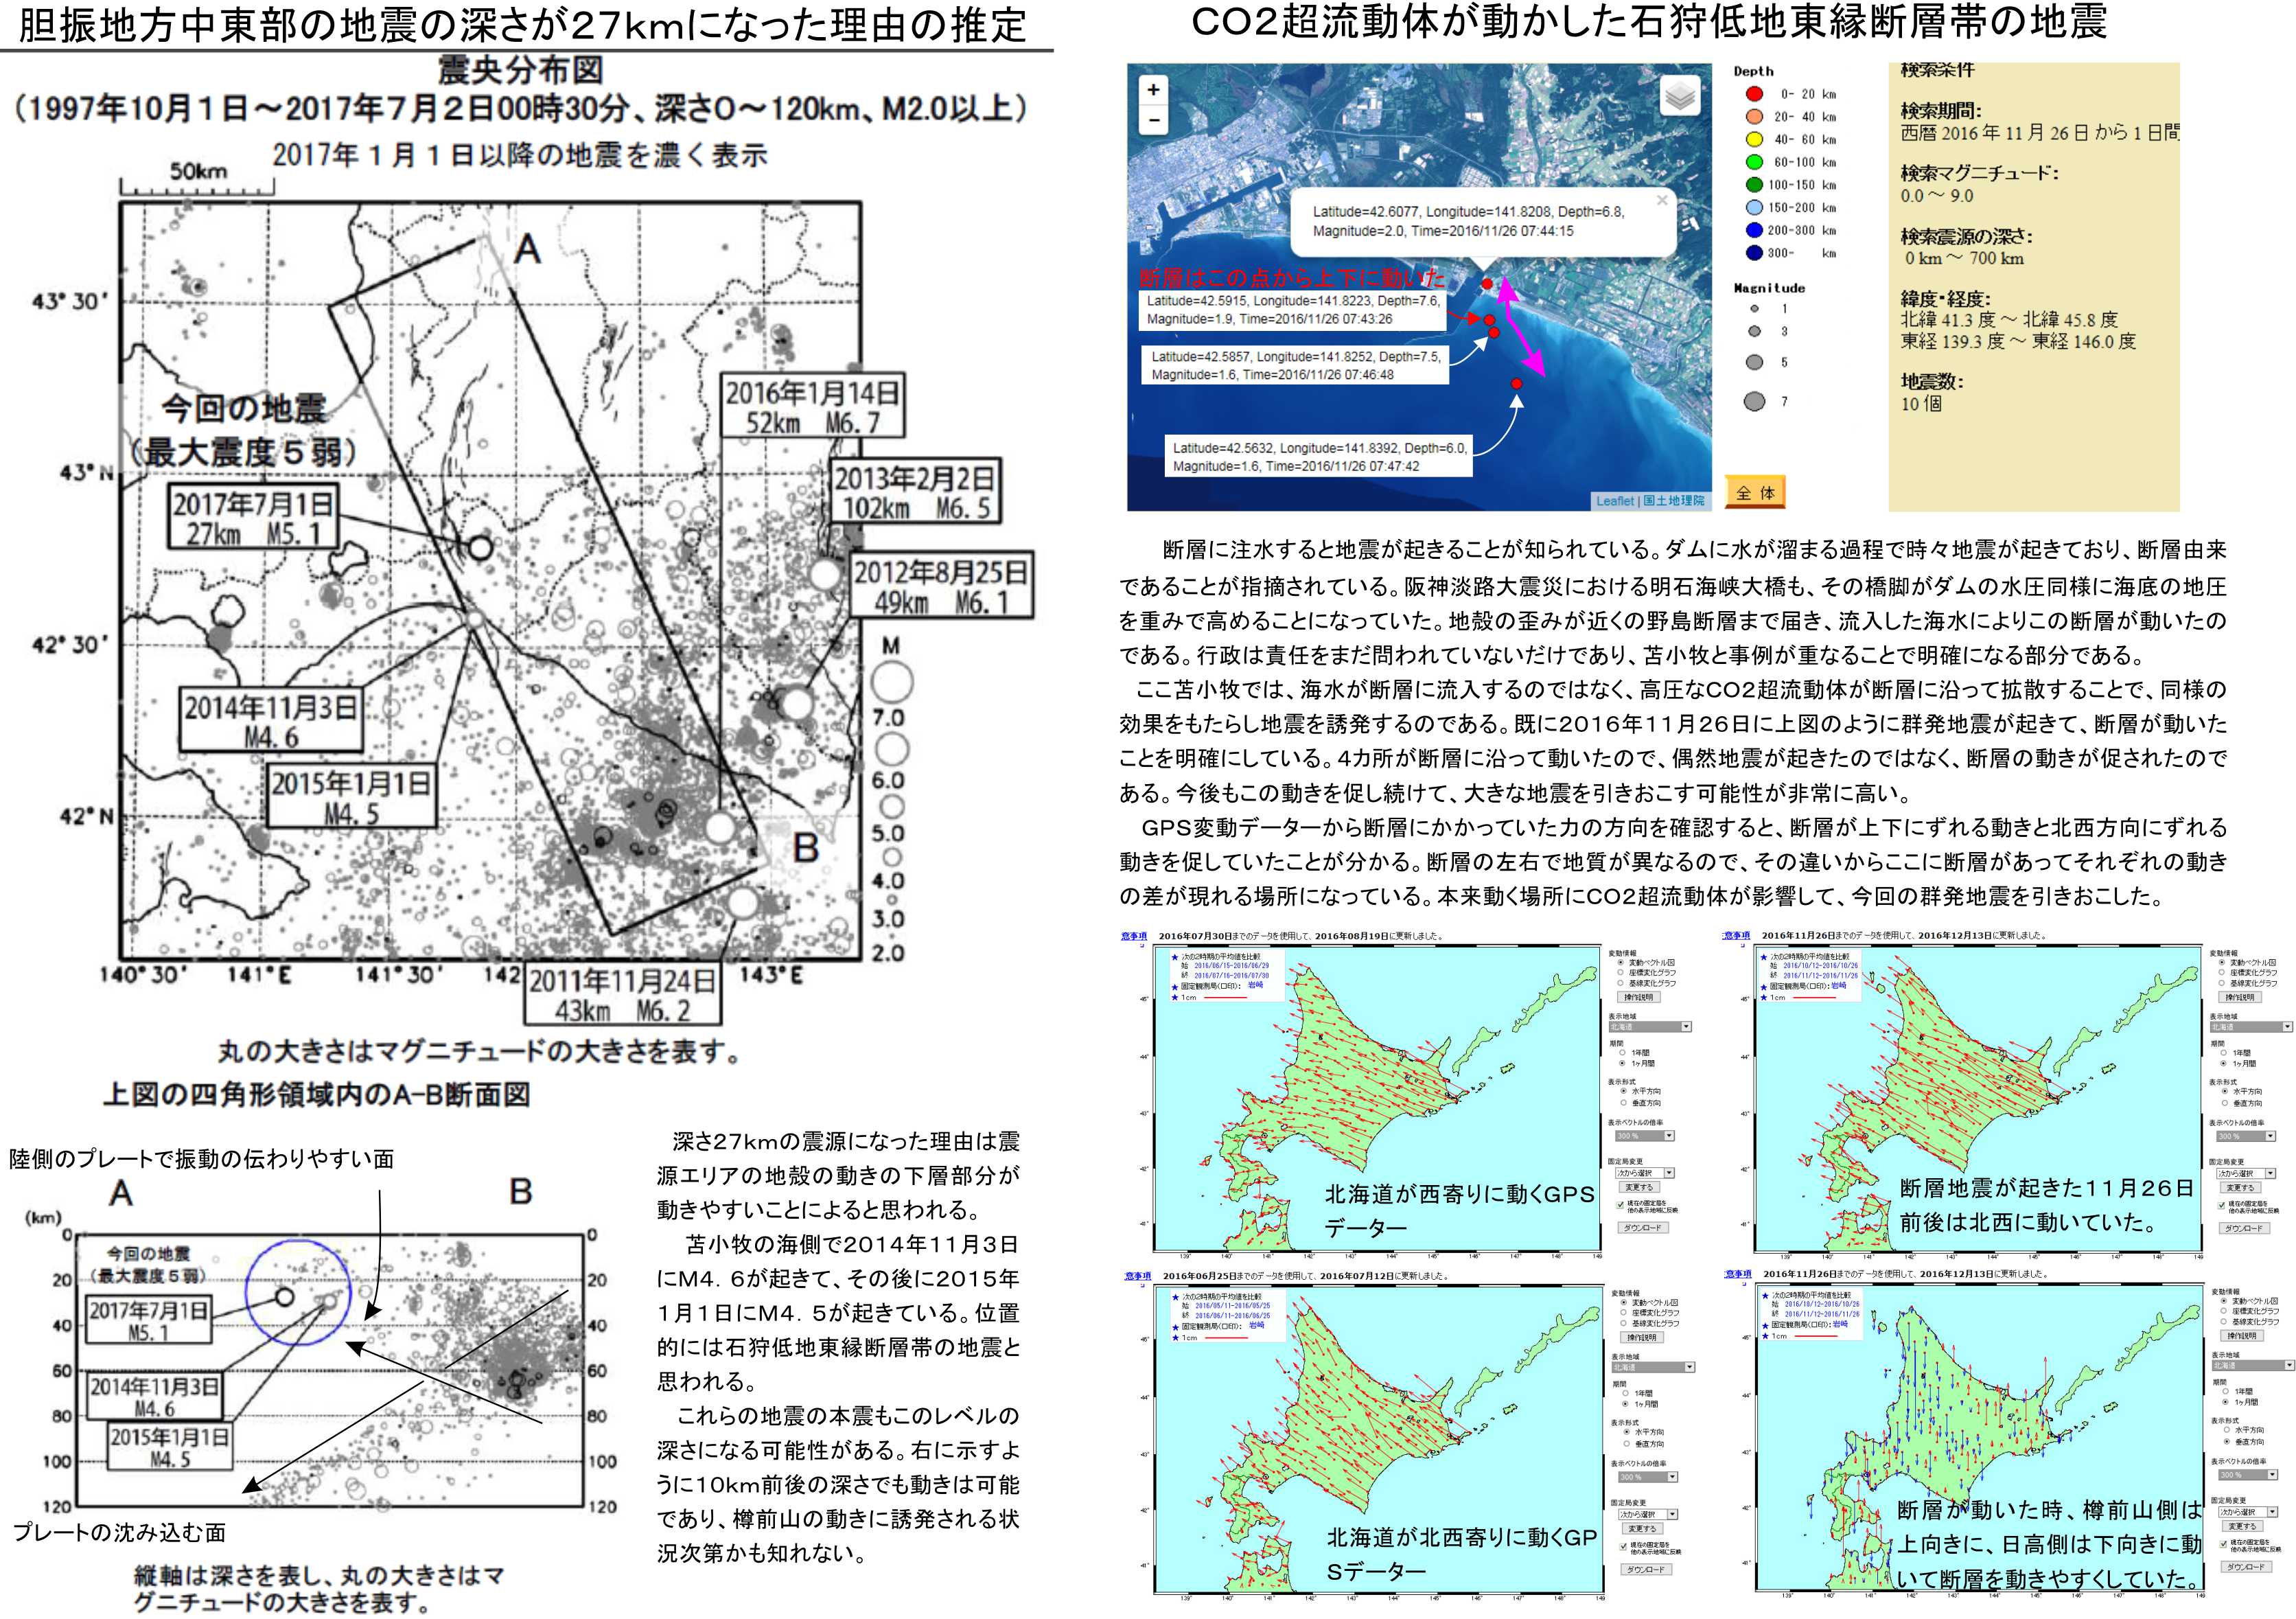Click the minus zoom-out button on map
This screenshot has width=2296, height=1619.
click(x=1153, y=120)
